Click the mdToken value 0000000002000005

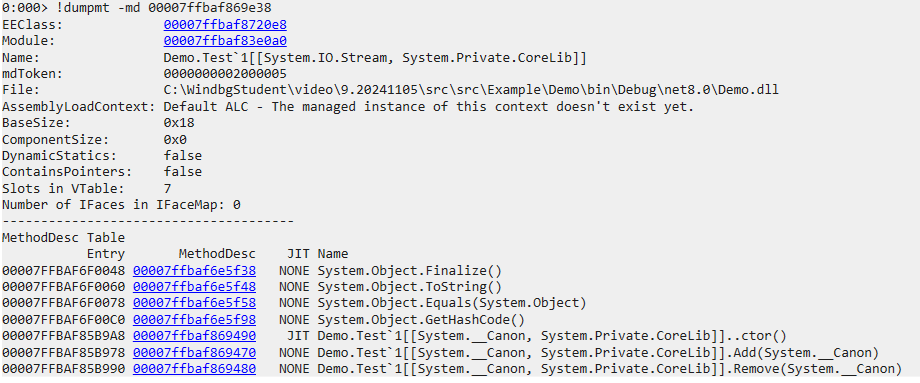[x=225, y=74]
